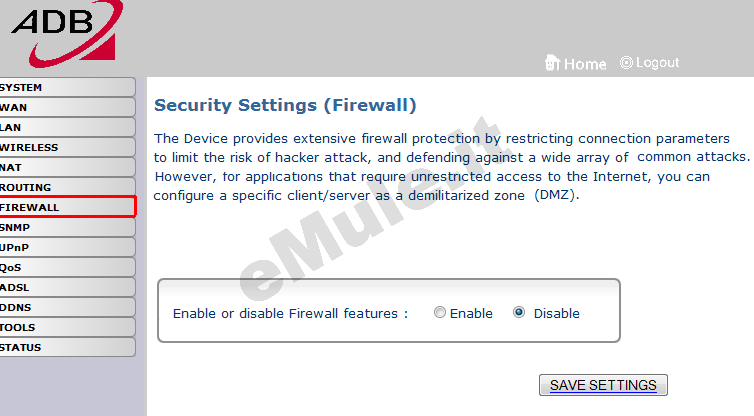Select the Disable firewall radio button
This screenshot has width=754, height=416.
tap(519, 313)
